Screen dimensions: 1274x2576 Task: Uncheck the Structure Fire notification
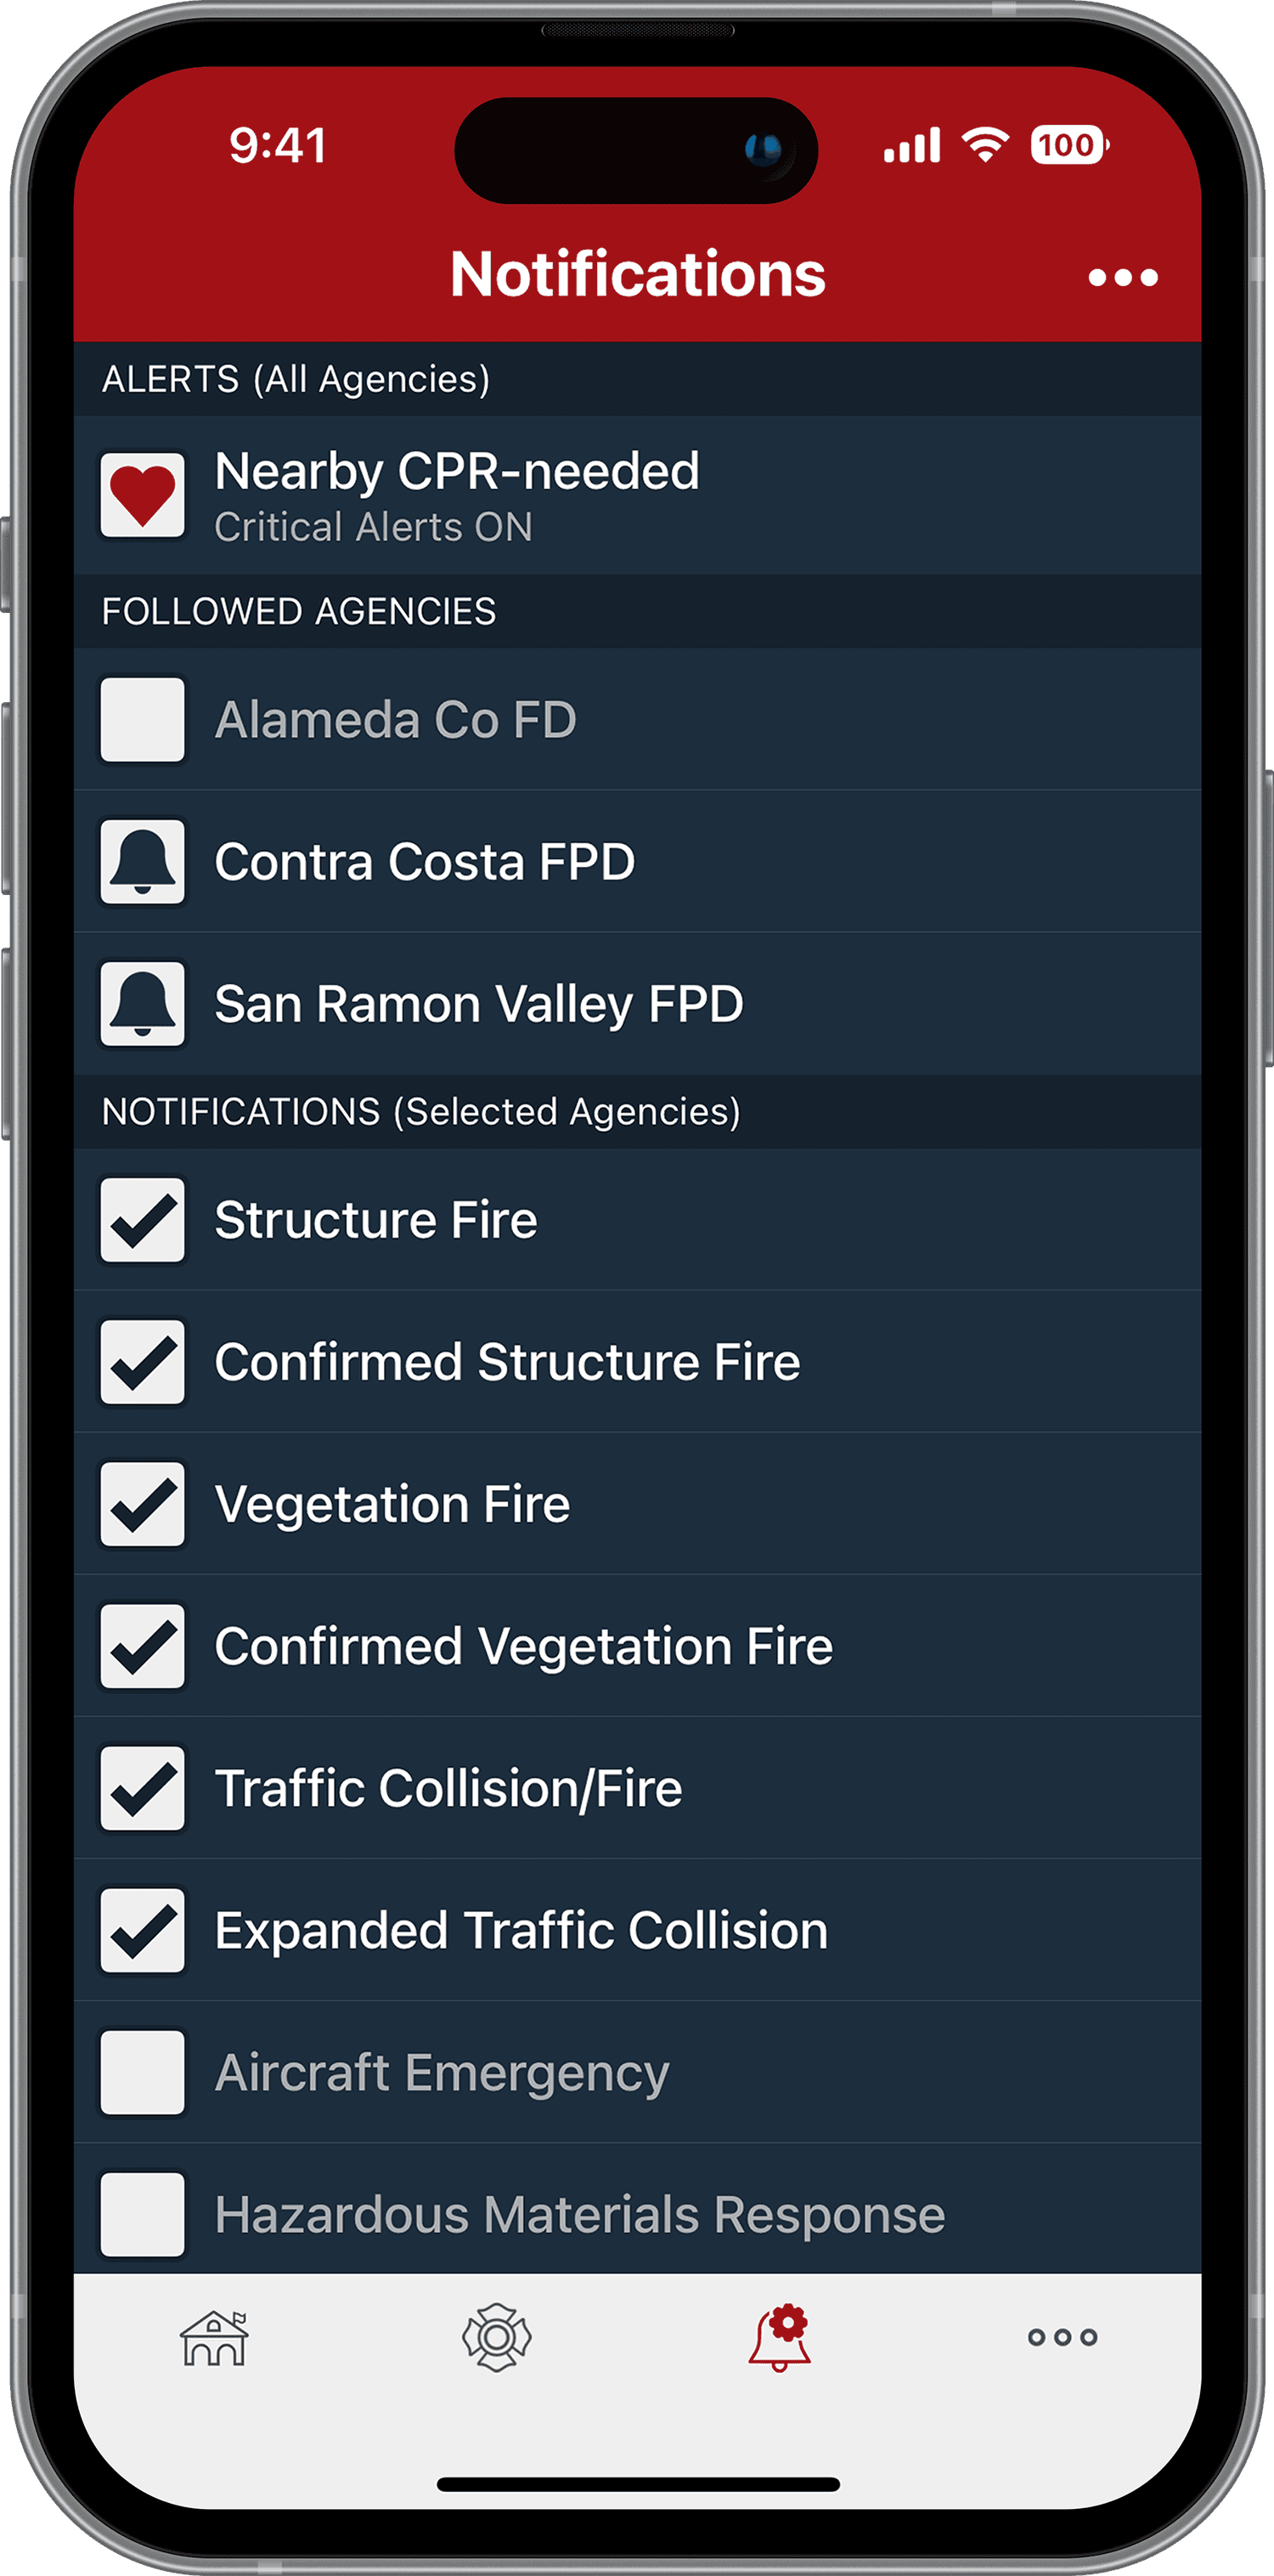[142, 1220]
